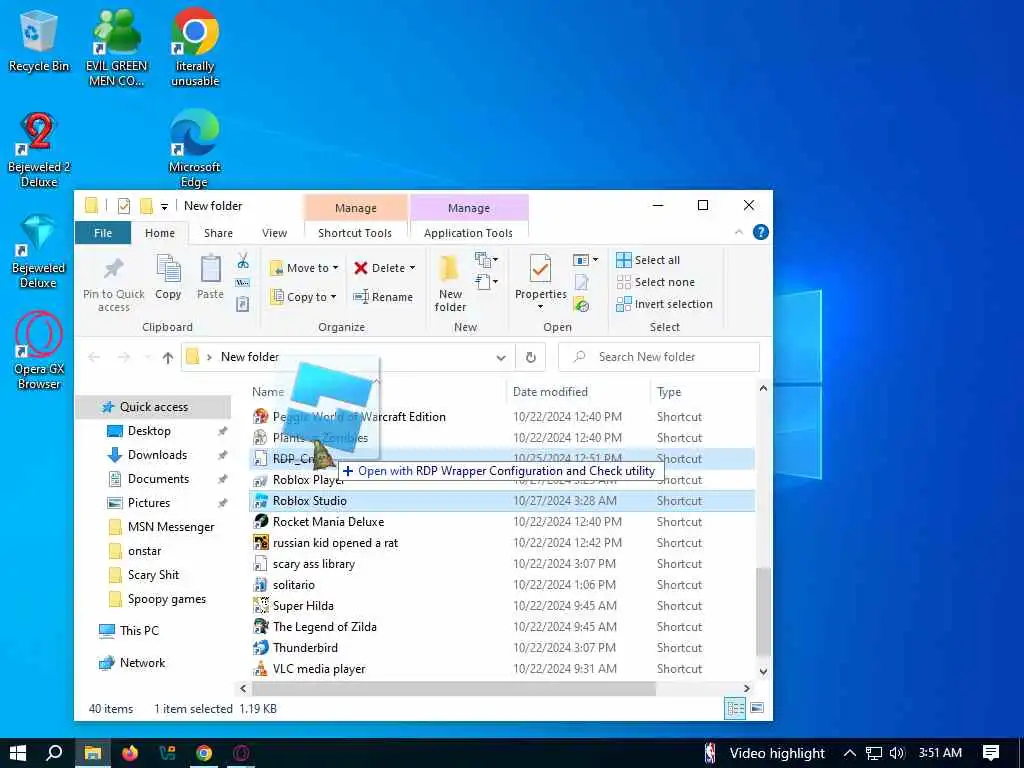The image size is (1024, 768).
Task: Click the taskbar Search magnifier
Action: coord(54,753)
